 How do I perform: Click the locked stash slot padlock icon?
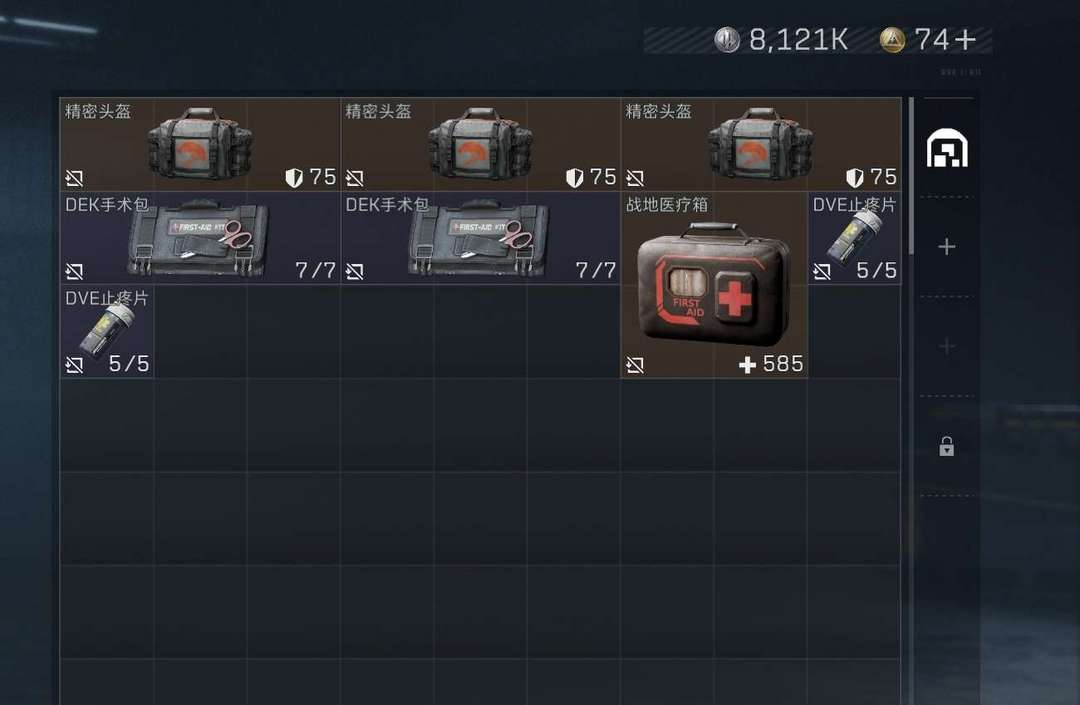click(x=947, y=446)
